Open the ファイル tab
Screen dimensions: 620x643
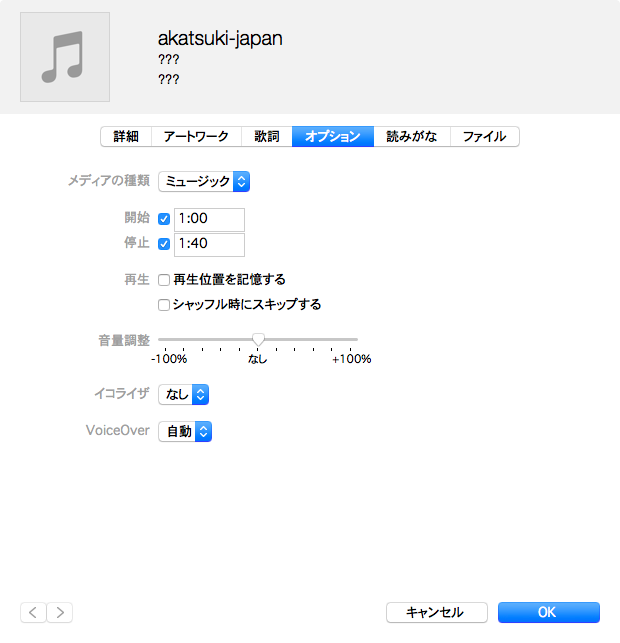(x=485, y=137)
